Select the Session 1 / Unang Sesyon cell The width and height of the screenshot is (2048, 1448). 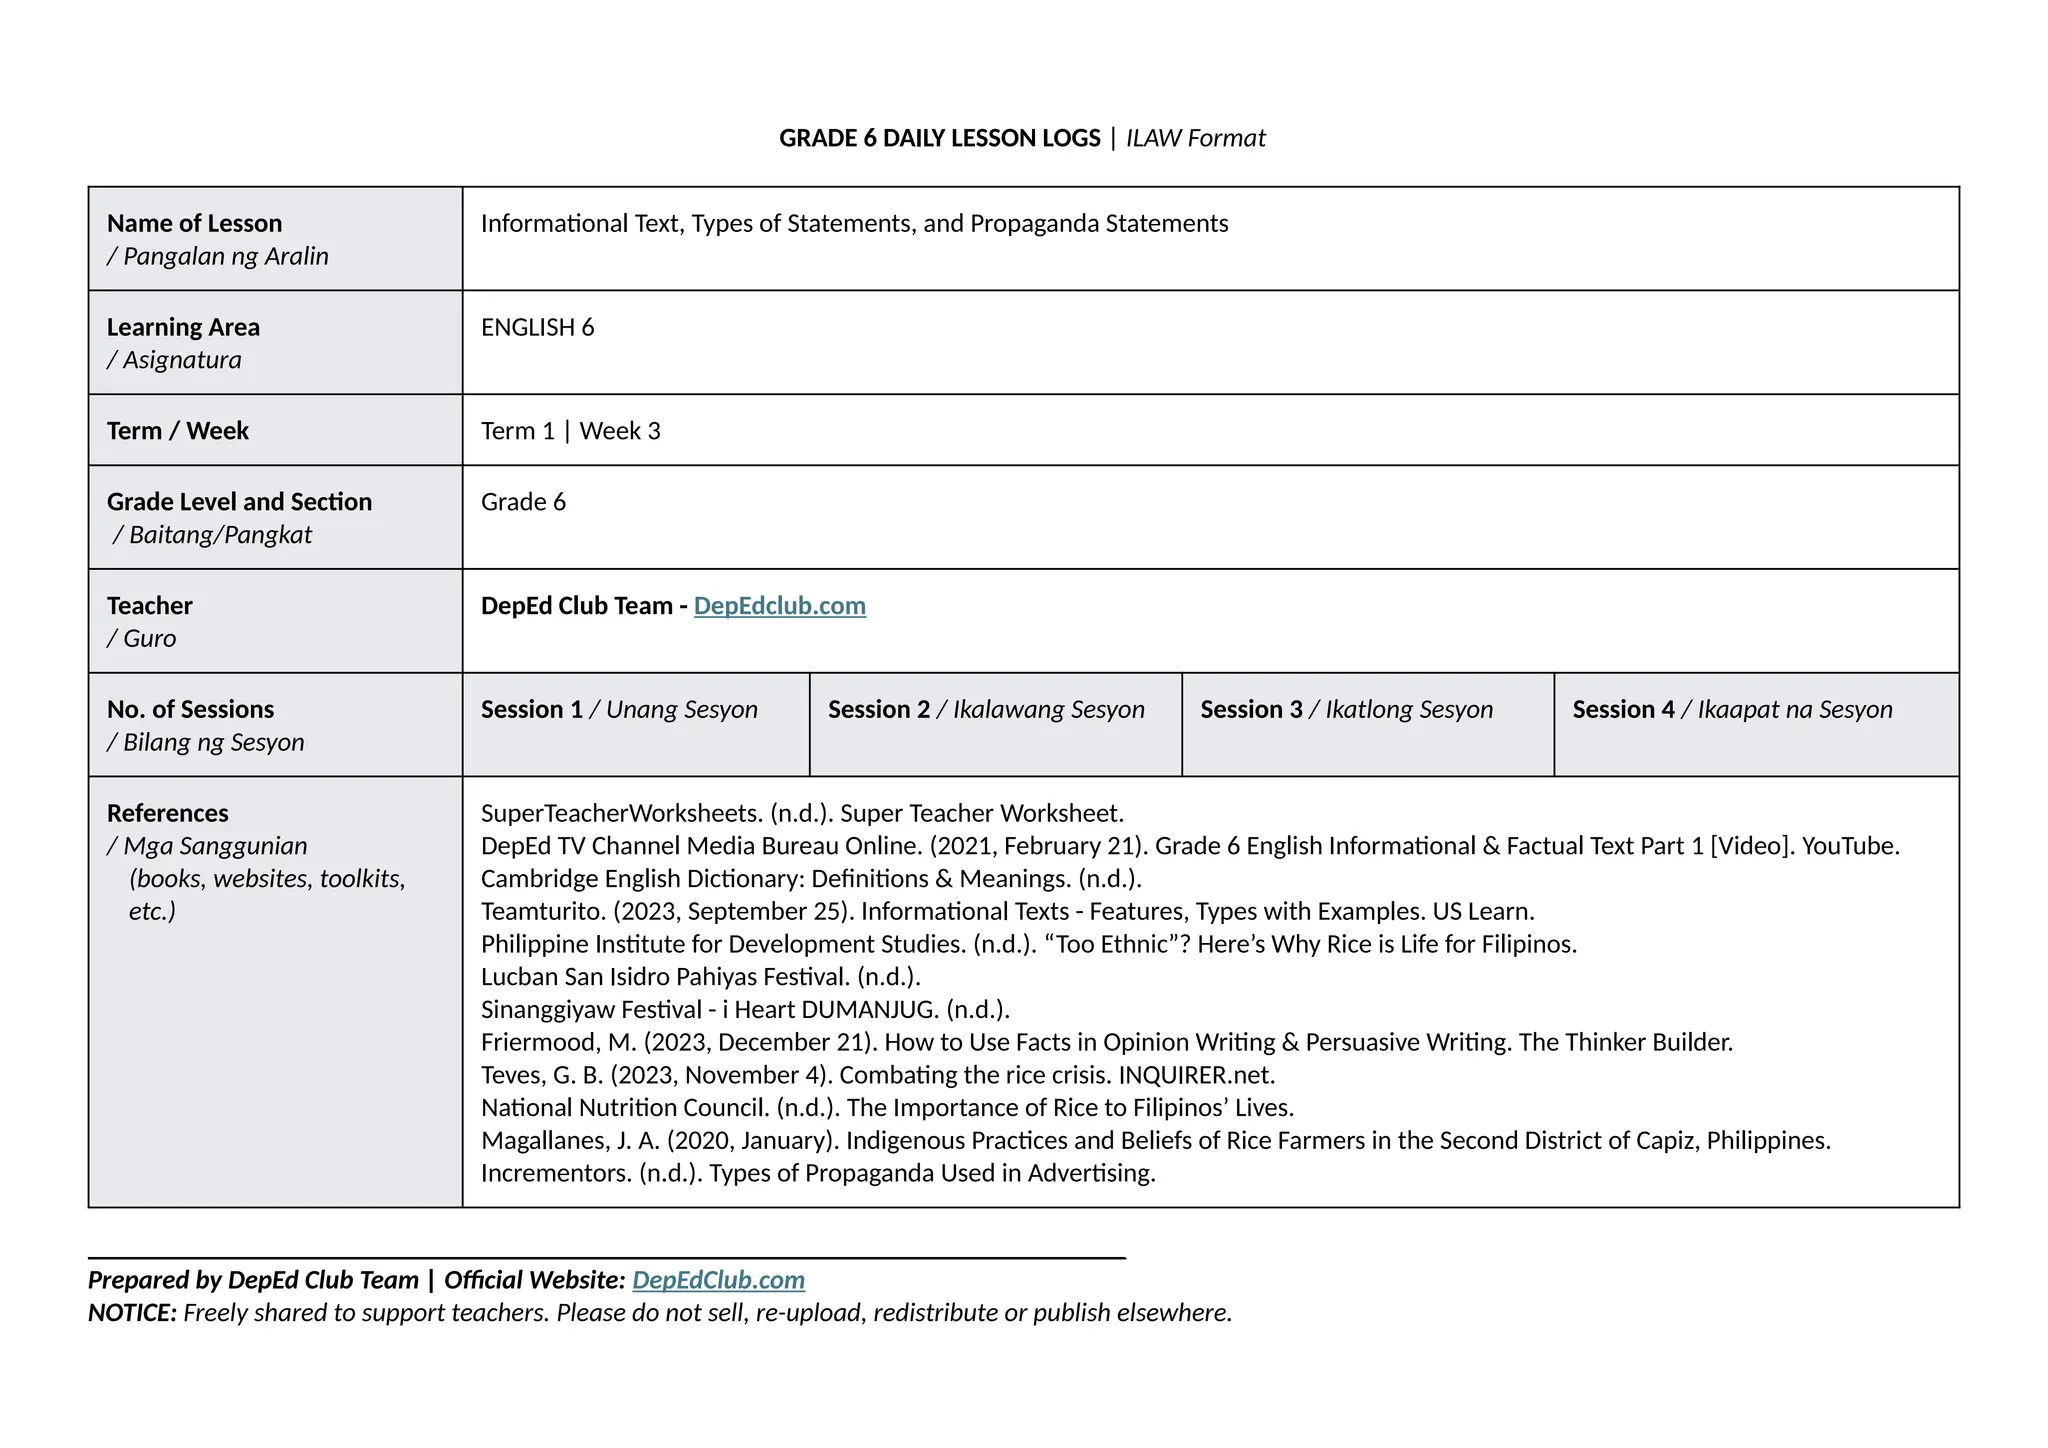click(636, 725)
